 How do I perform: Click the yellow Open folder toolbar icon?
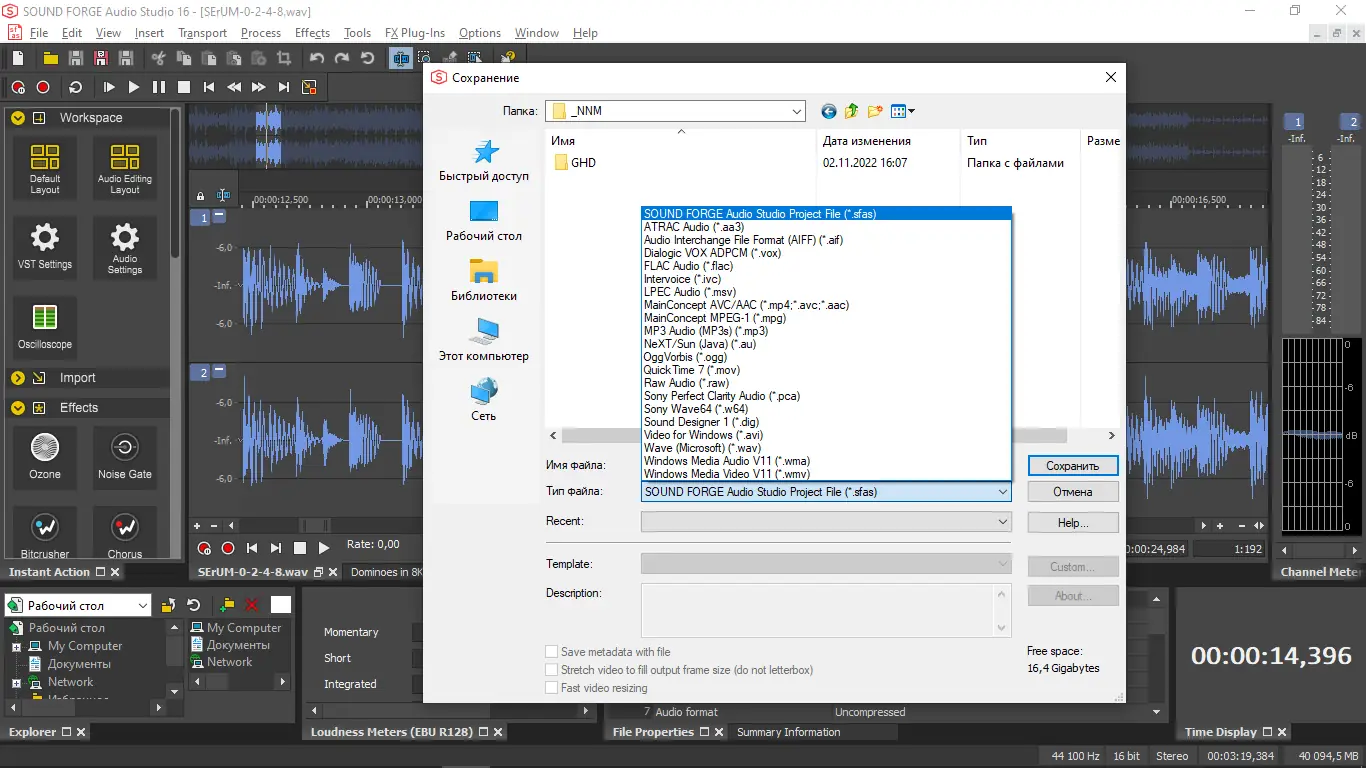coord(51,58)
